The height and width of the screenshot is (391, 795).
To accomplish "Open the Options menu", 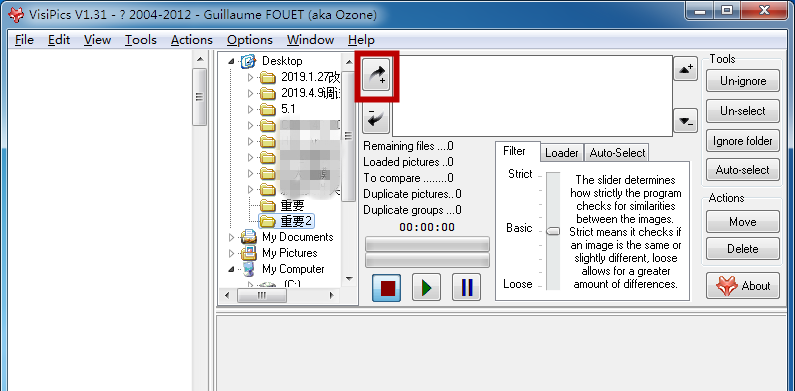I will [249, 40].
